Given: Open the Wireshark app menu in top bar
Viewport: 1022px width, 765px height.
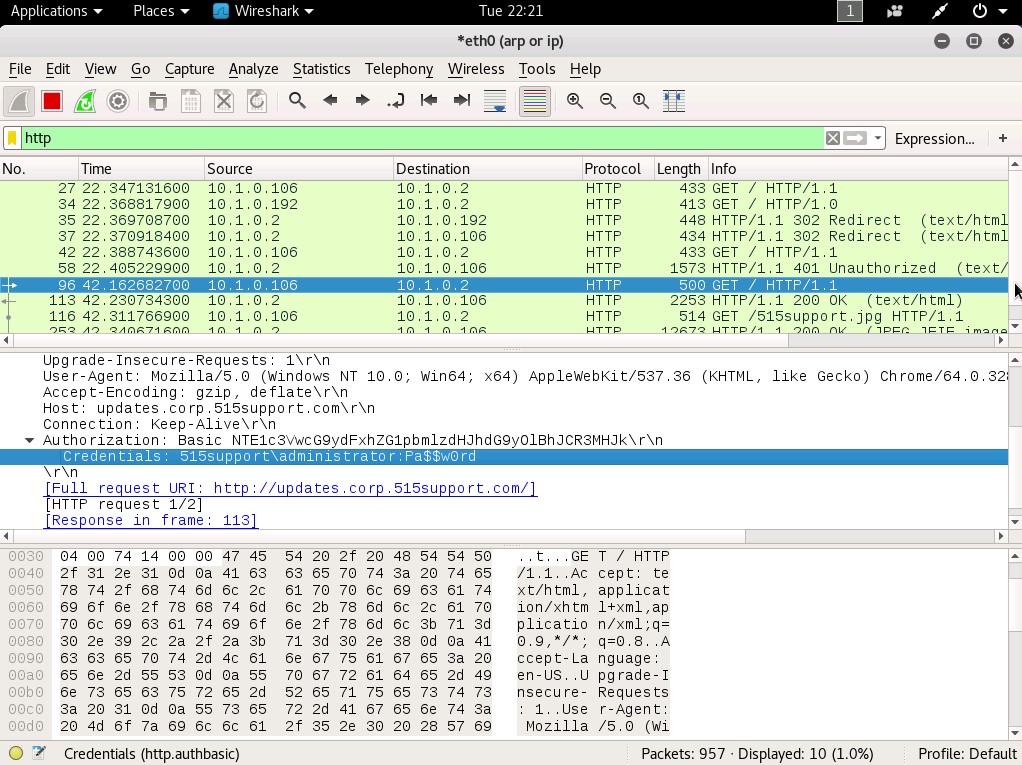Looking at the screenshot, I should [263, 11].
